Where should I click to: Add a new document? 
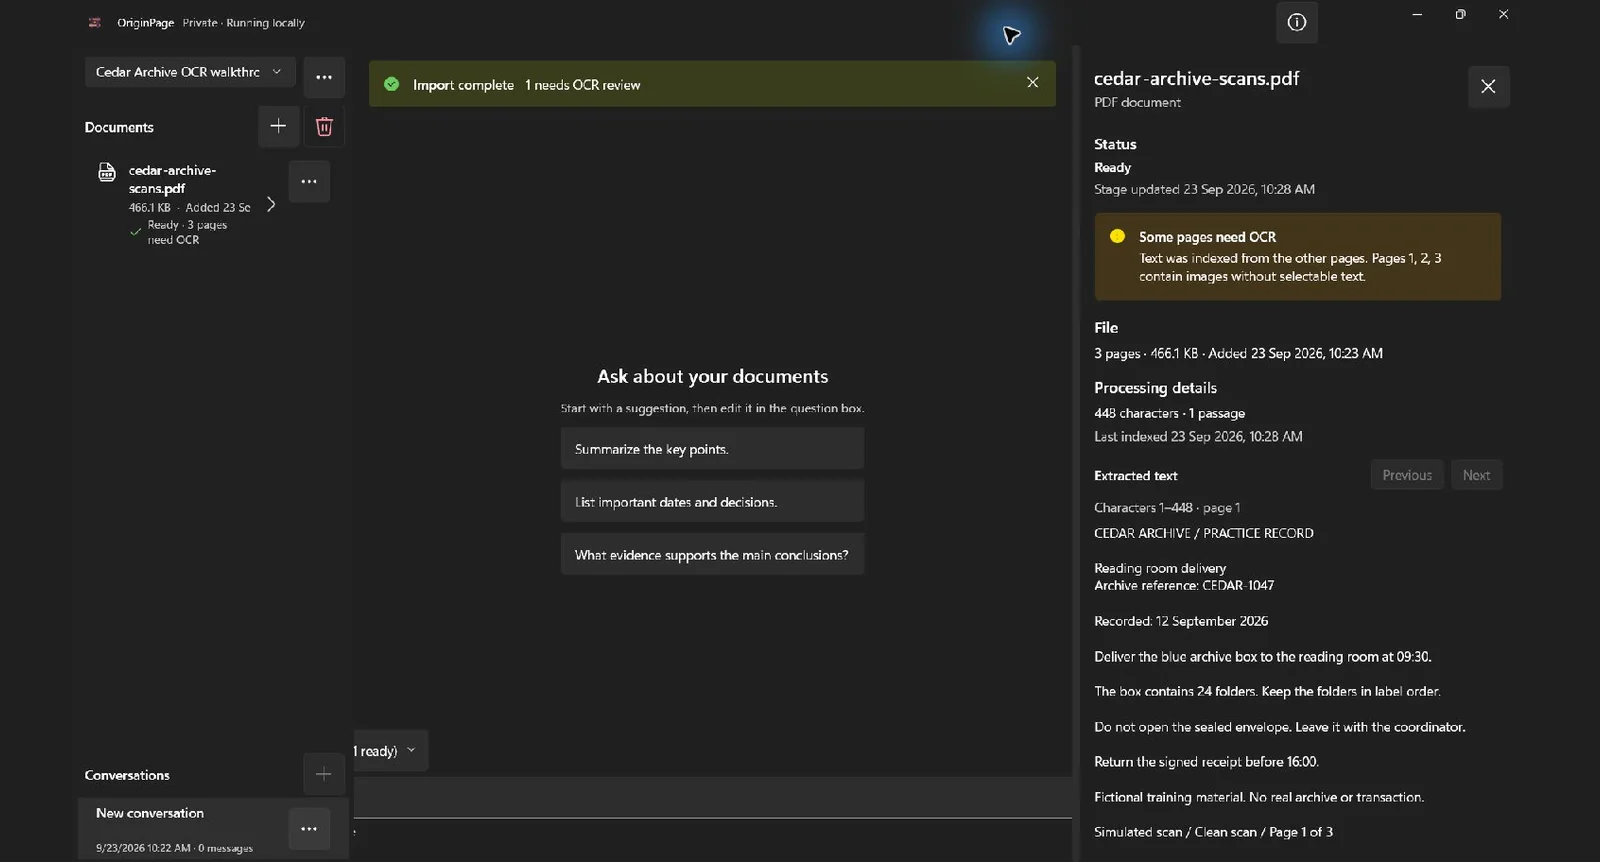click(x=278, y=126)
